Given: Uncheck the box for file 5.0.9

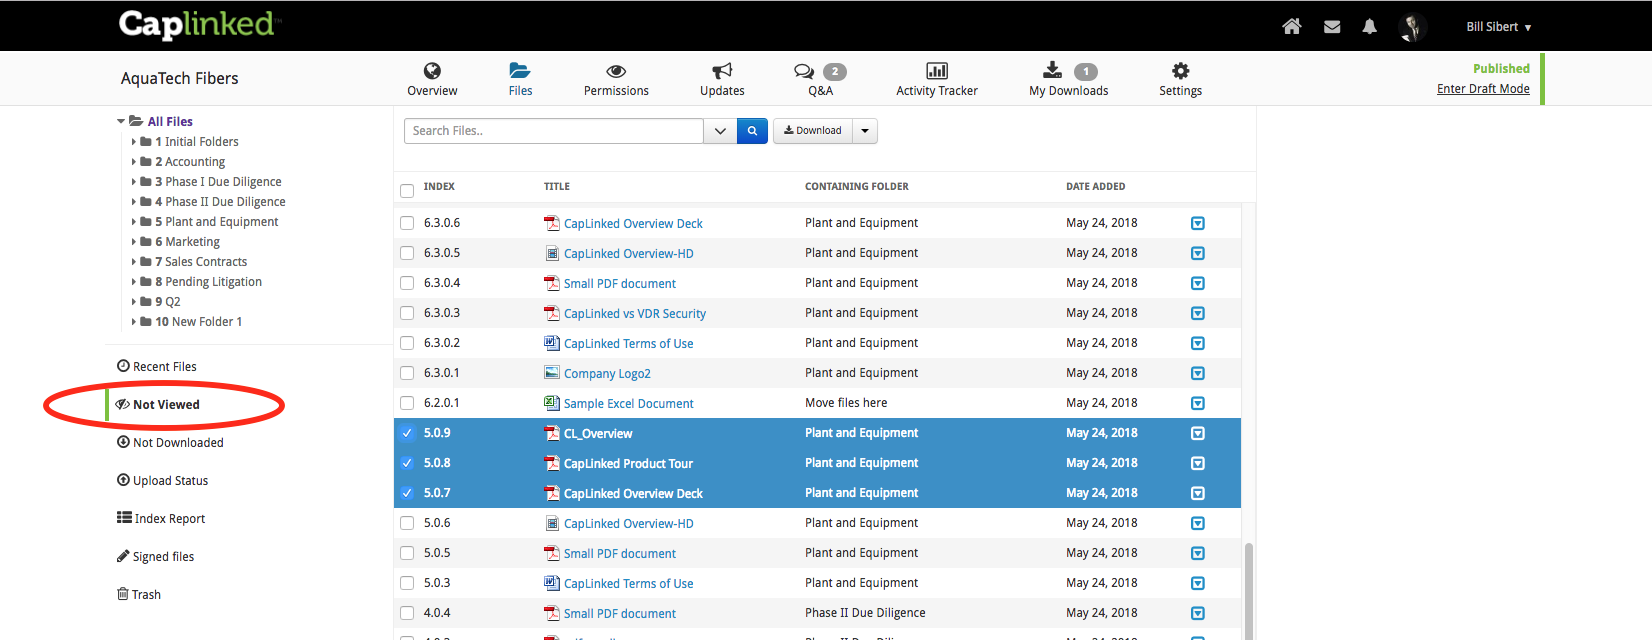Looking at the screenshot, I should tap(407, 433).
